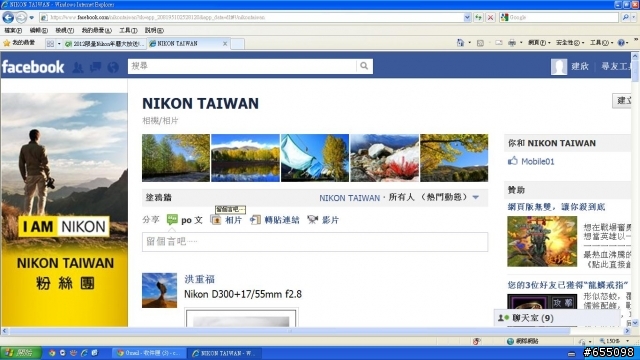Open the 工具(T) menu in menu bar
Image resolution: width=640 pixels, height=360 pixels.
(128, 30)
